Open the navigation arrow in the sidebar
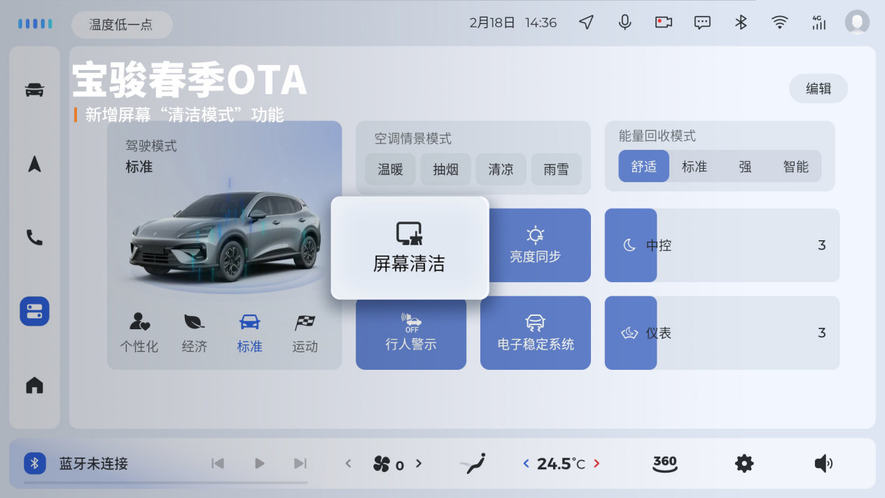Viewport: 885px width, 498px height. (x=34, y=164)
